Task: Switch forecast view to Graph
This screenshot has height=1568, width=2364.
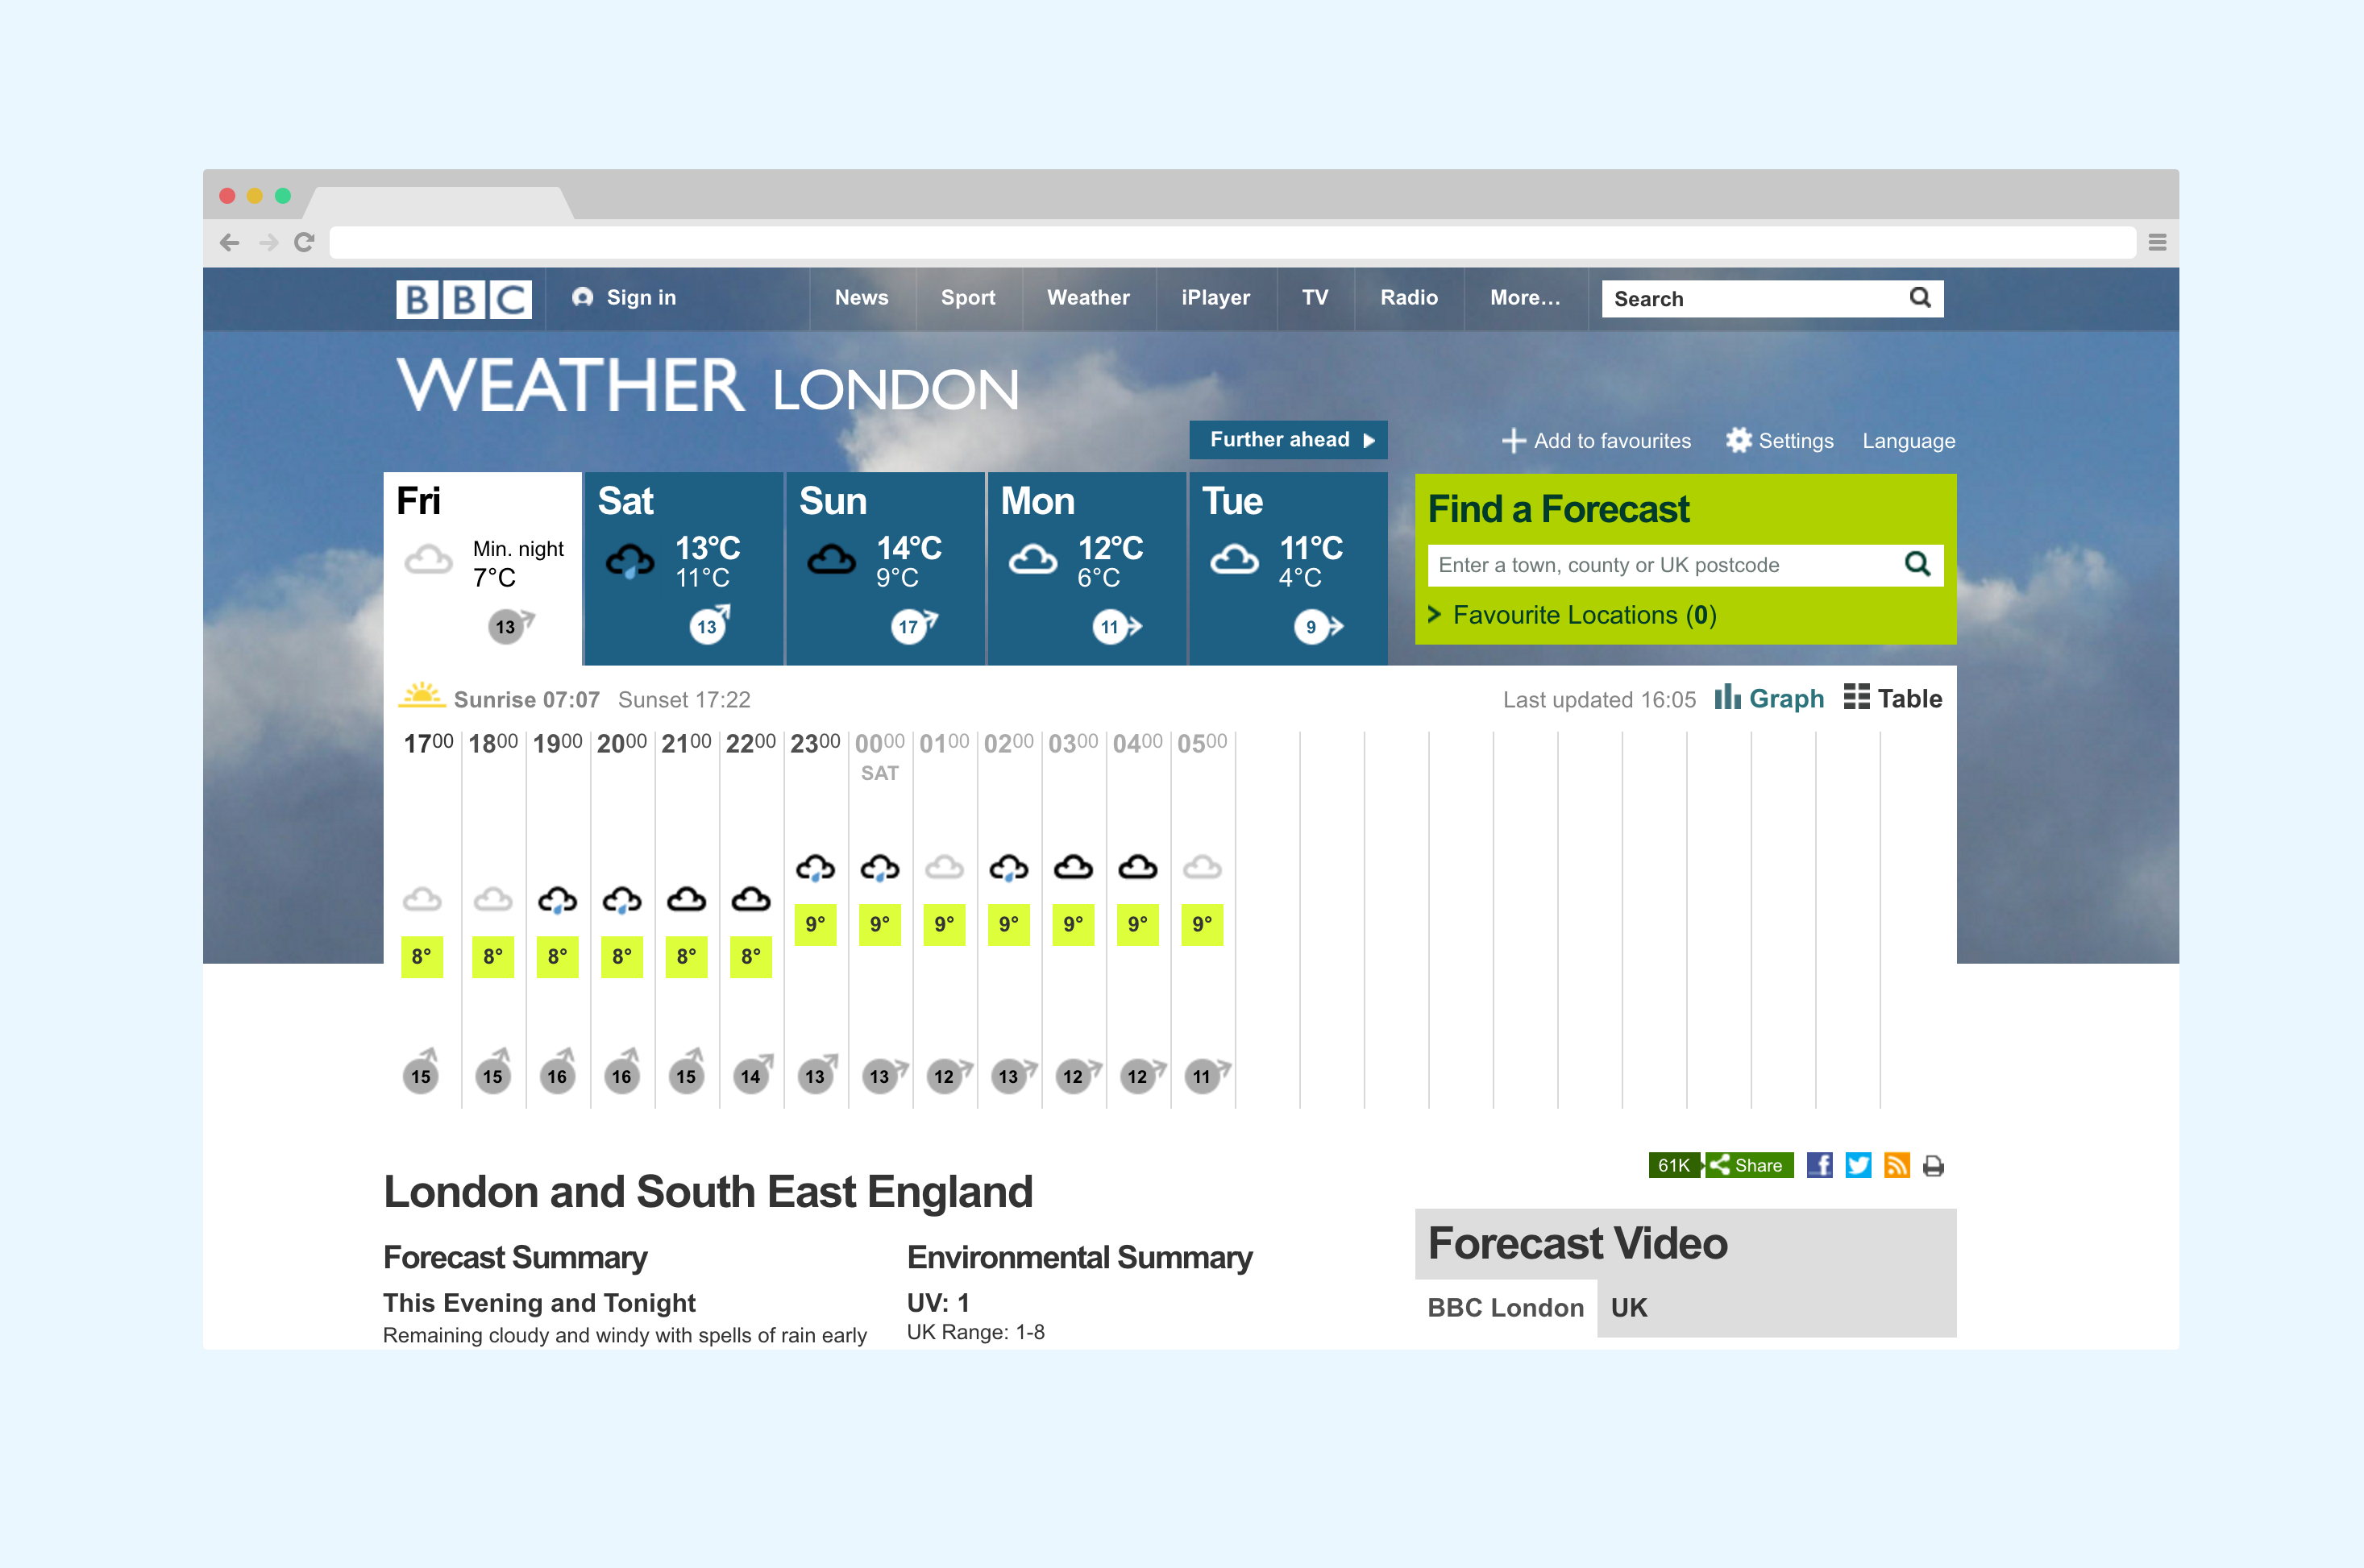Action: pyautogui.click(x=1769, y=698)
